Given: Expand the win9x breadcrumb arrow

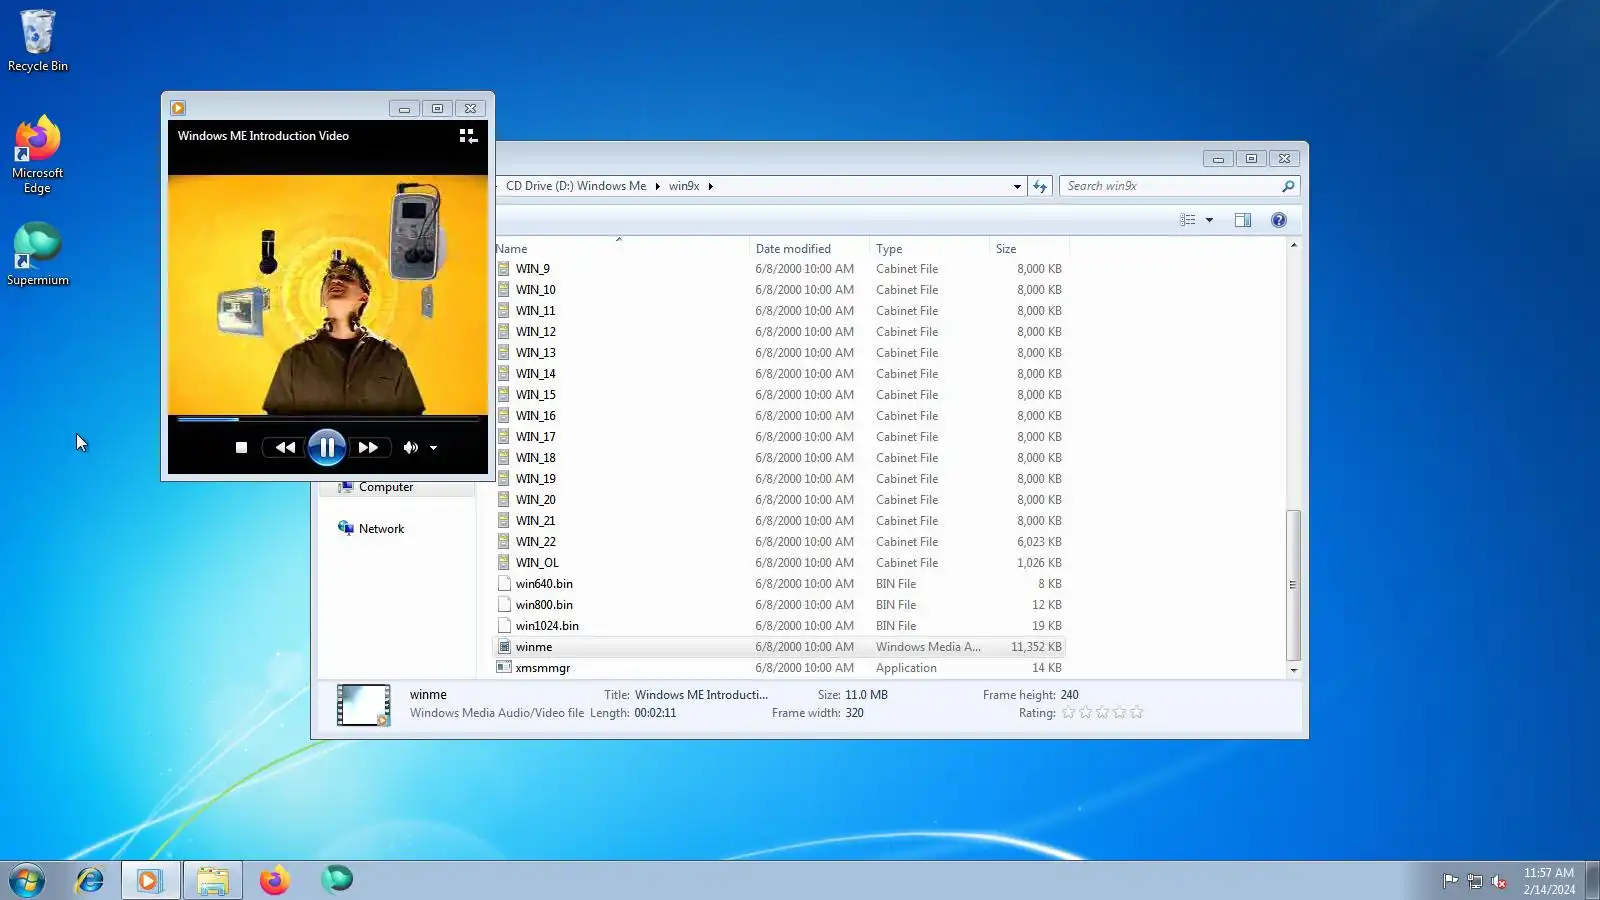Looking at the screenshot, I should (710, 186).
